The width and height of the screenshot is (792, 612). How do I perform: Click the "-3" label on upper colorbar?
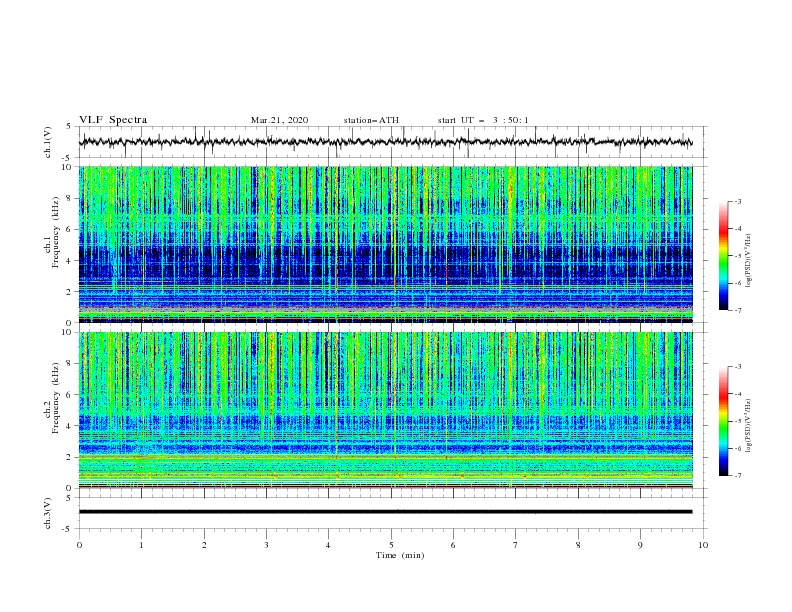pos(738,201)
